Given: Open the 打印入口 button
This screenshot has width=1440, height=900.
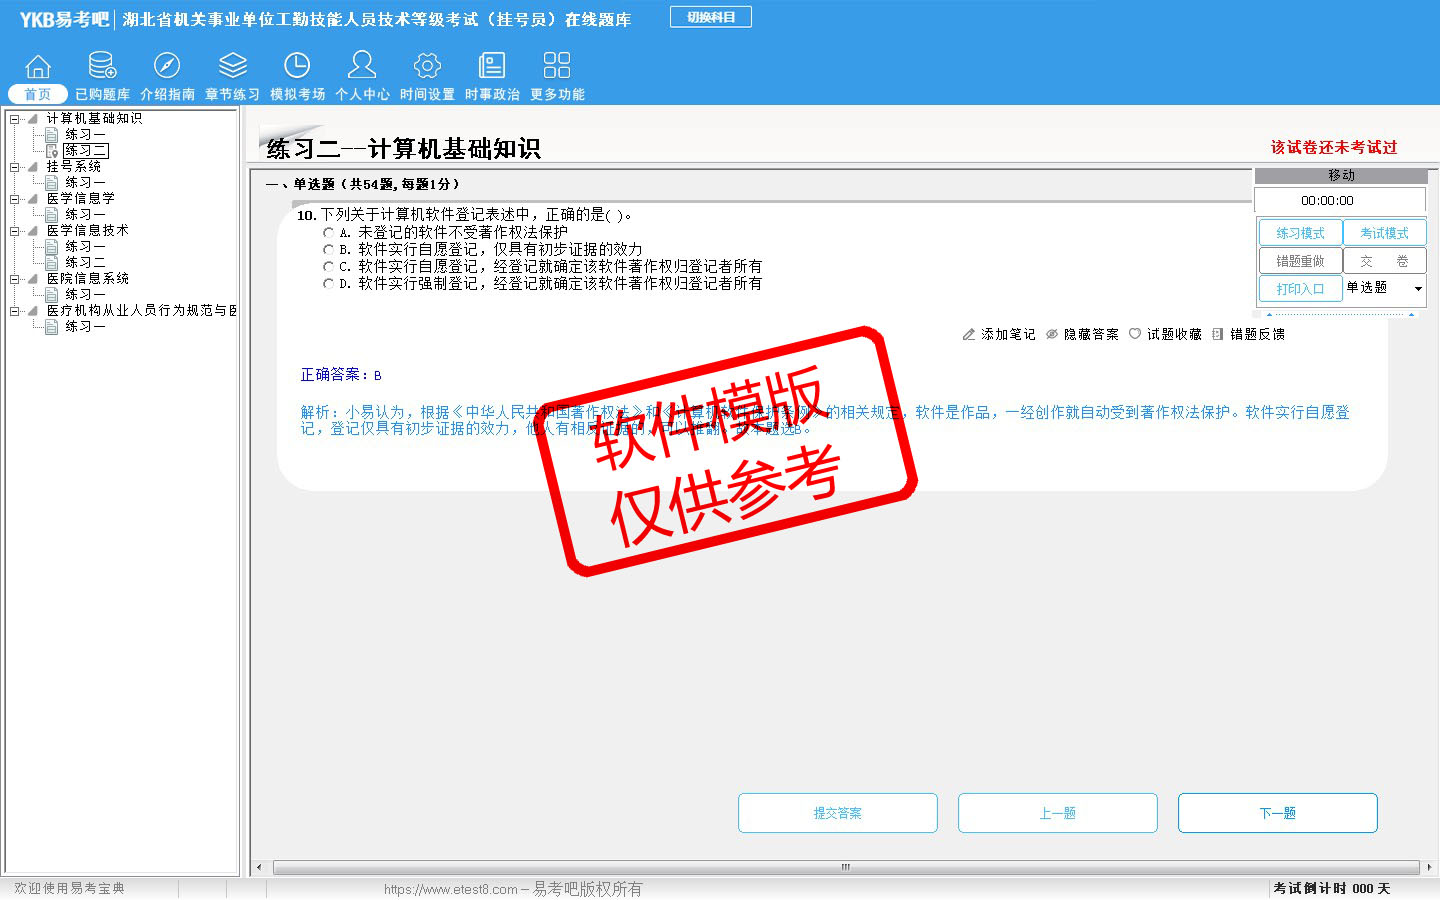Looking at the screenshot, I should [1300, 289].
